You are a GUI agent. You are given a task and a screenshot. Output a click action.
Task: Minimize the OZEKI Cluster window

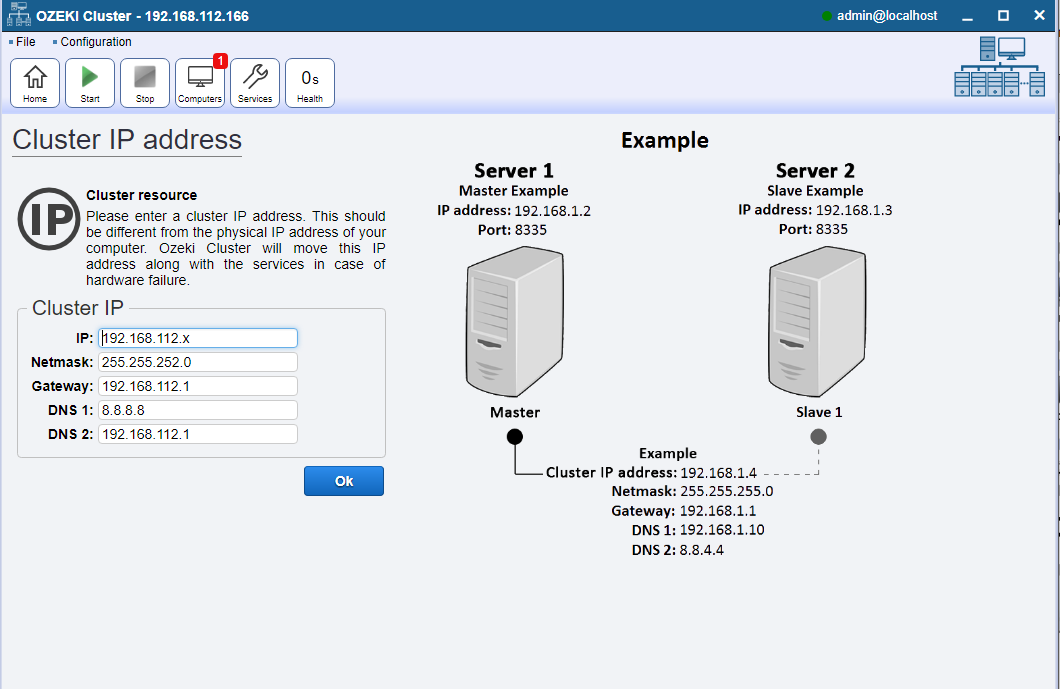click(x=967, y=16)
